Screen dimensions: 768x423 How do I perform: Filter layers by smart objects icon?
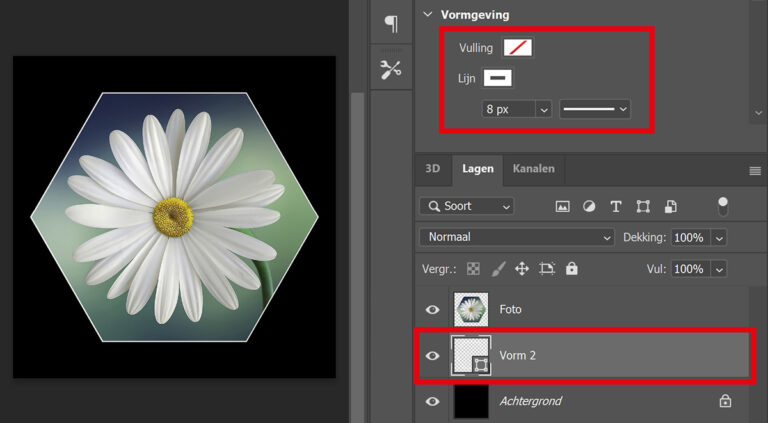[670, 206]
